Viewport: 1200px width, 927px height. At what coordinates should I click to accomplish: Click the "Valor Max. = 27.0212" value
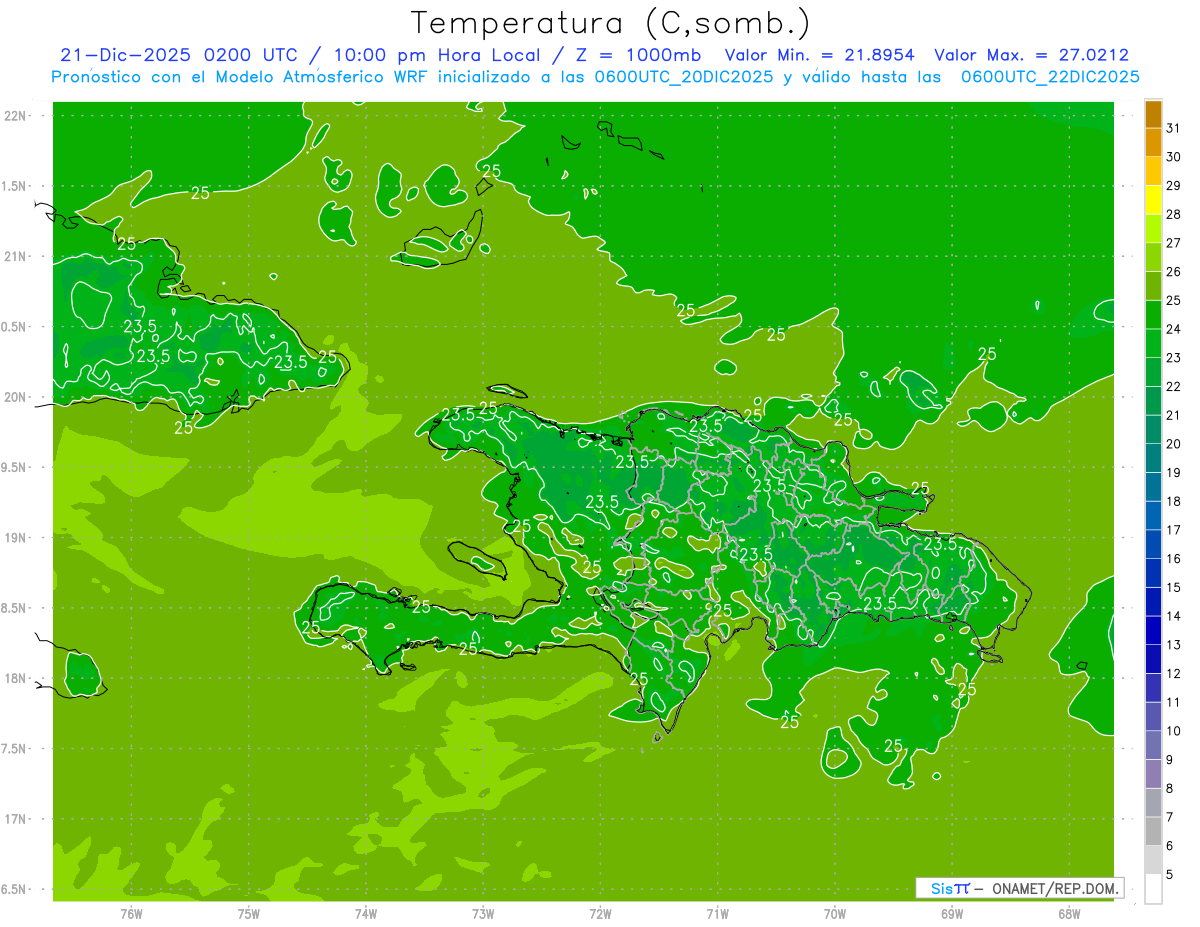[1031, 55]
